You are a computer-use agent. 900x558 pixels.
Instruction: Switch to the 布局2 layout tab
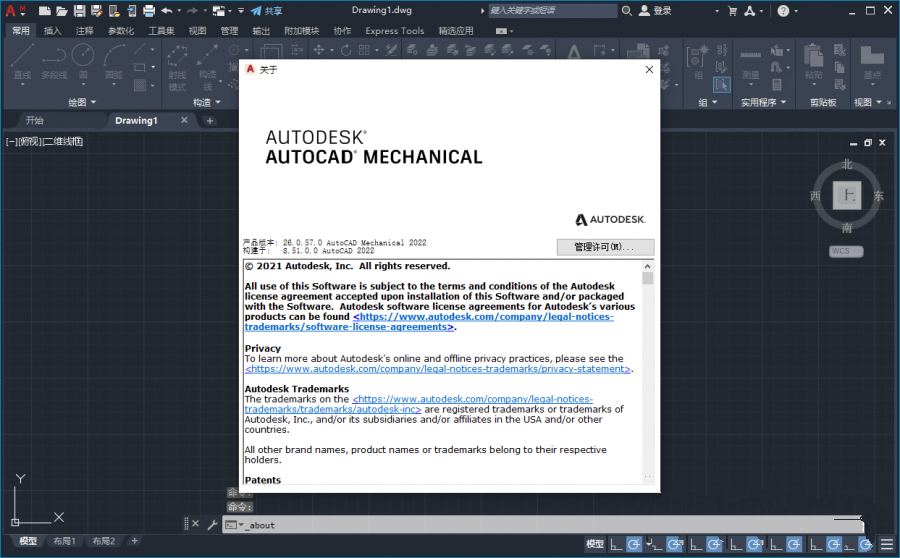pos(104,541)
